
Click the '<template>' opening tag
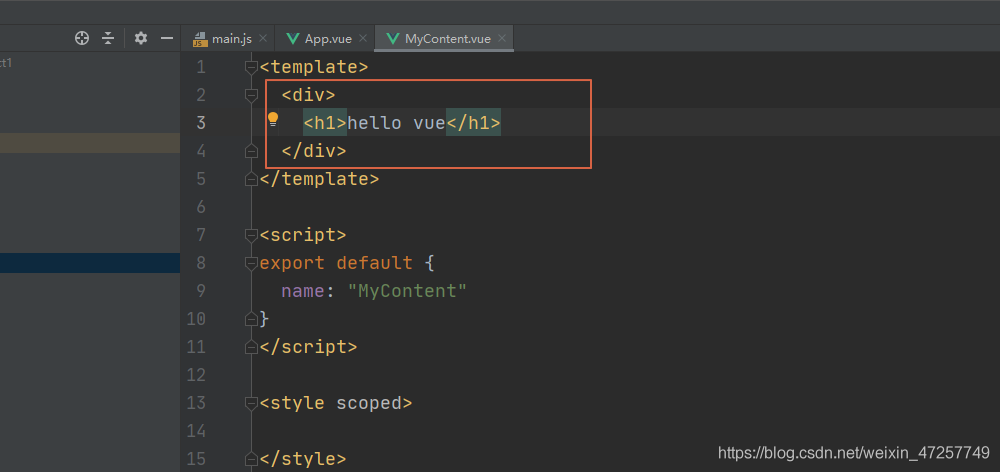(x=314, y=67)
